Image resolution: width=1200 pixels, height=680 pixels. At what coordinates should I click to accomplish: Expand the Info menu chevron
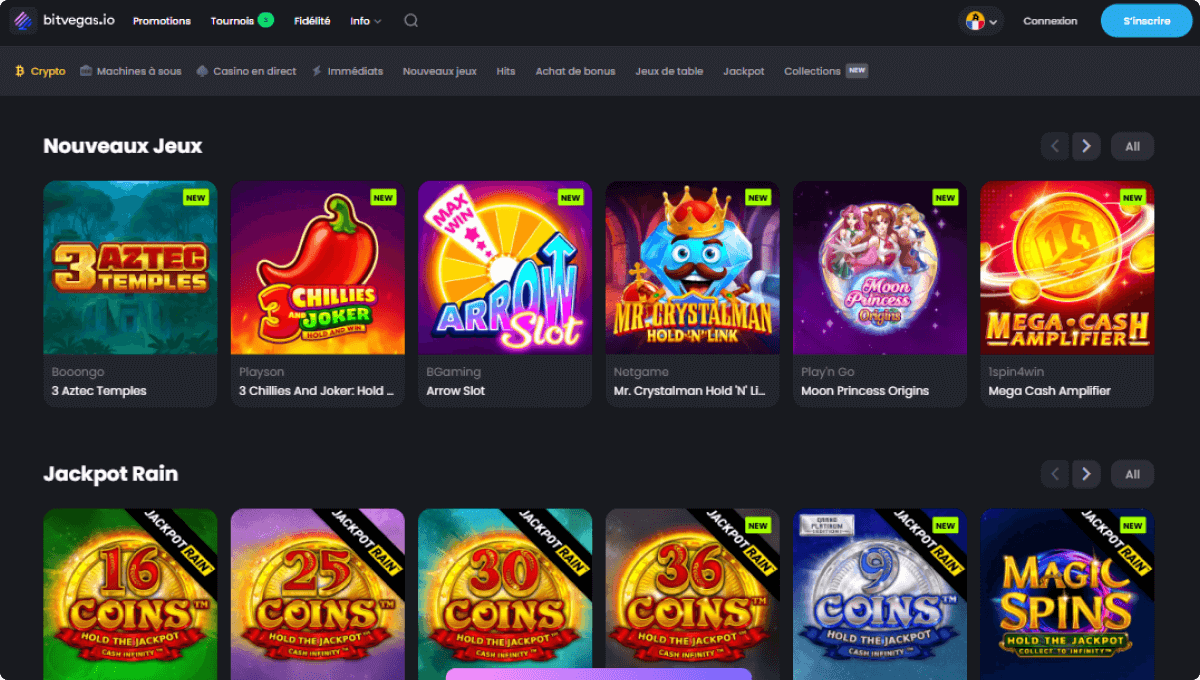click(377, 21)
